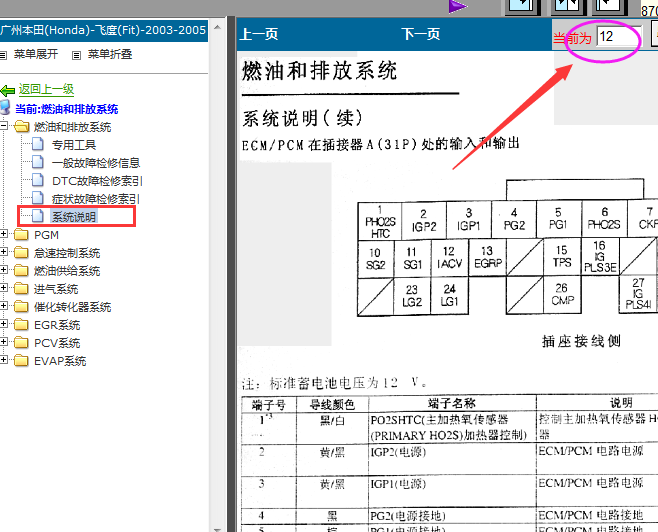Click the folder icon of 燃油和排放系统
This screenshot has height=532, width=658.
21,126
